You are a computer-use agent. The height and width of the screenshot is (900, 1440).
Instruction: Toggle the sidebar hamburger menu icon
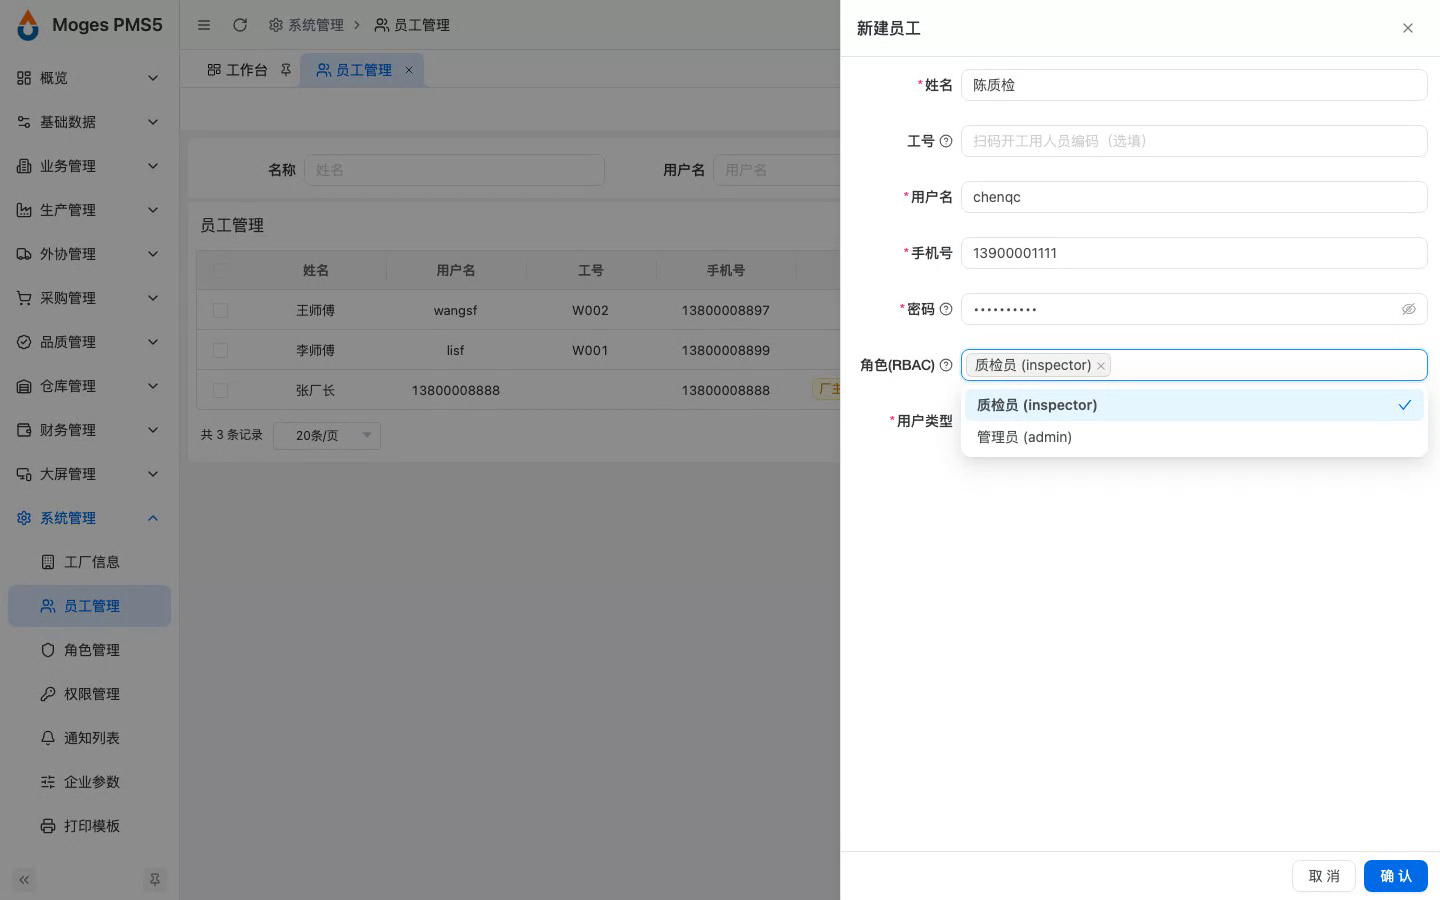204,25
